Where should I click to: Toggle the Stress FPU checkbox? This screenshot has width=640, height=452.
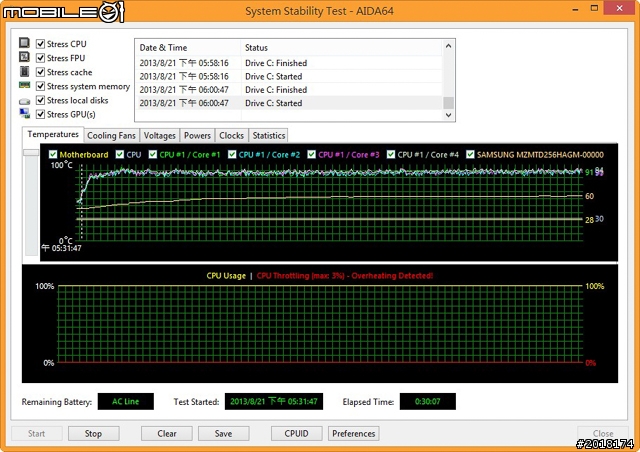(40, 58)
